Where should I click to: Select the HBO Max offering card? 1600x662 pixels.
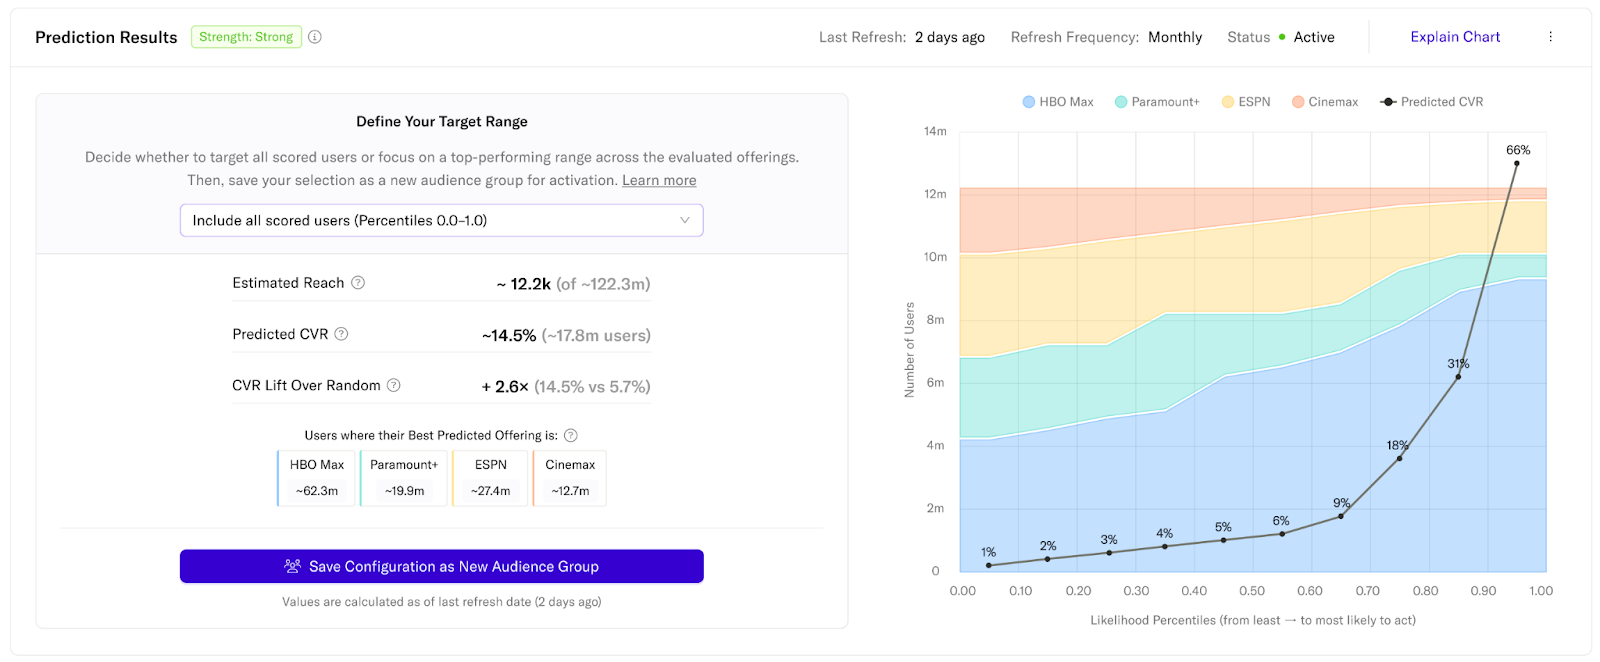coord(317,478)
